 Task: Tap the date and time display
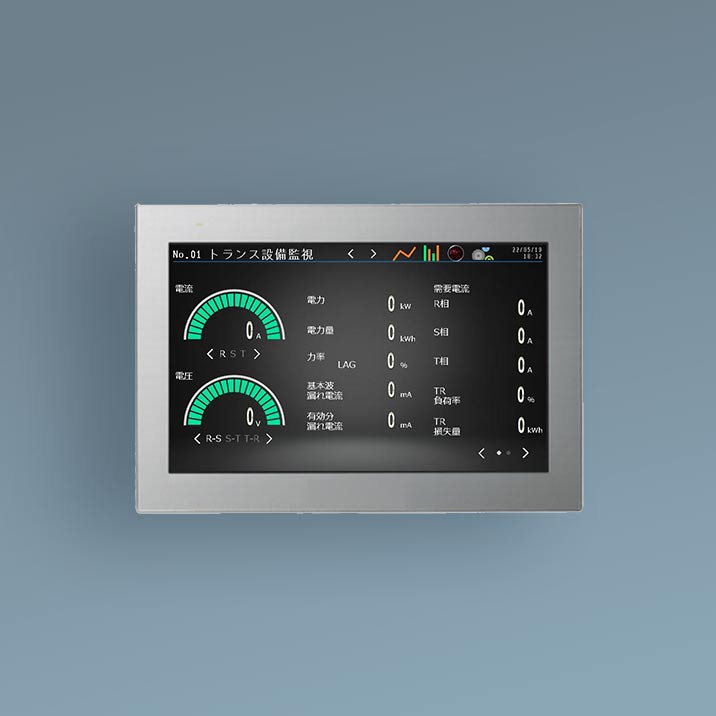point(527,253)
